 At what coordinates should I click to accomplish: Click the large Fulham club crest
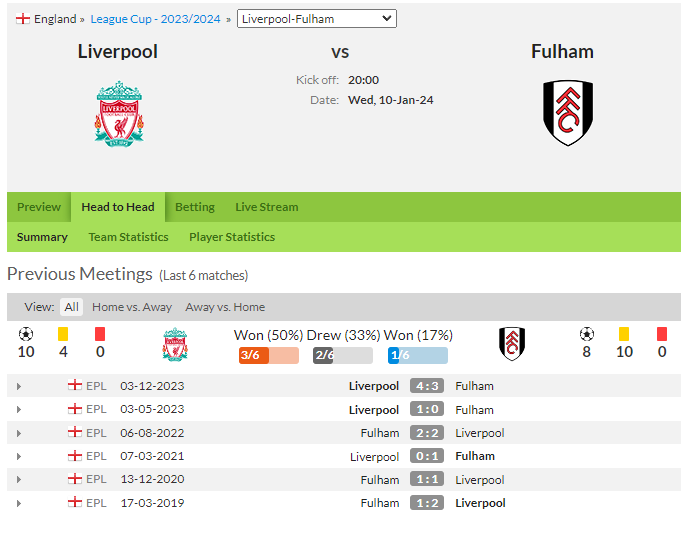[x=568, y=113]
